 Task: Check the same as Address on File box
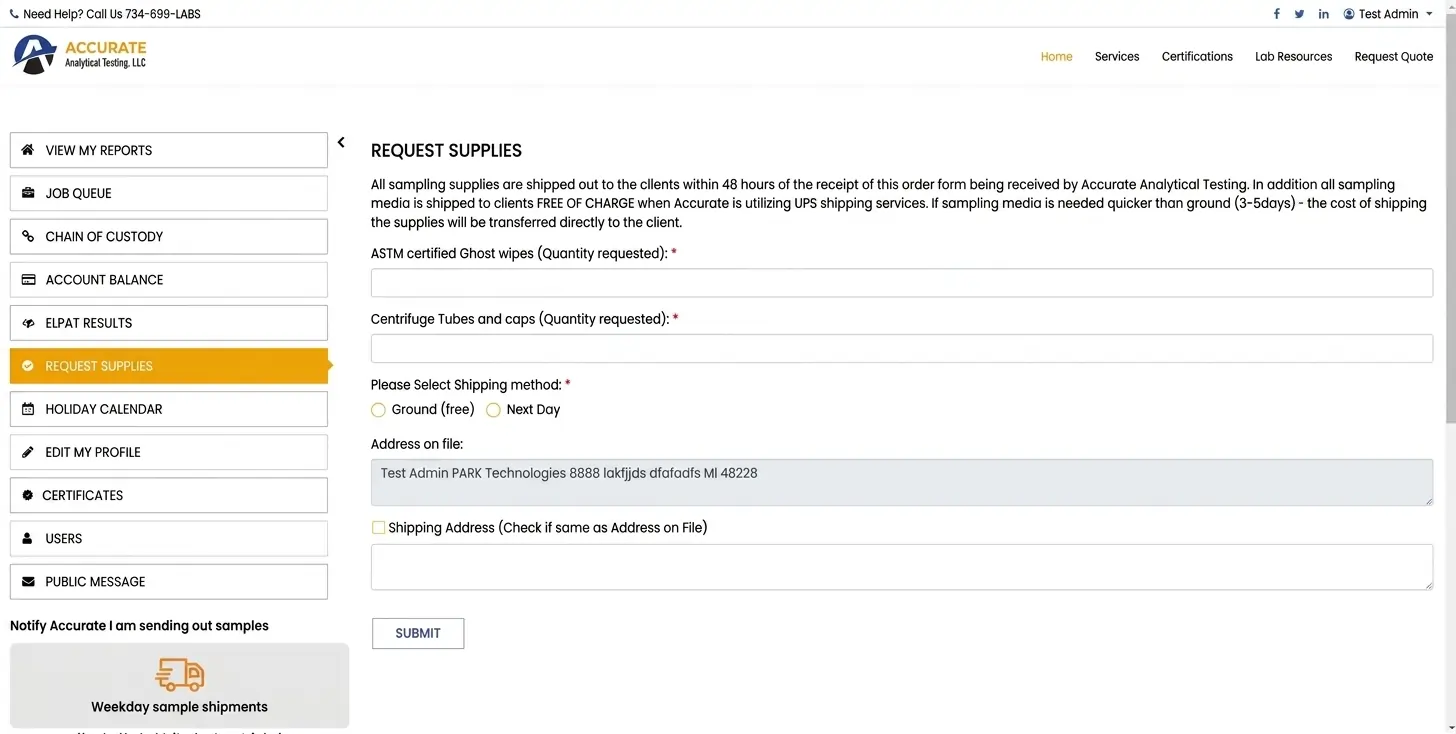378,527
